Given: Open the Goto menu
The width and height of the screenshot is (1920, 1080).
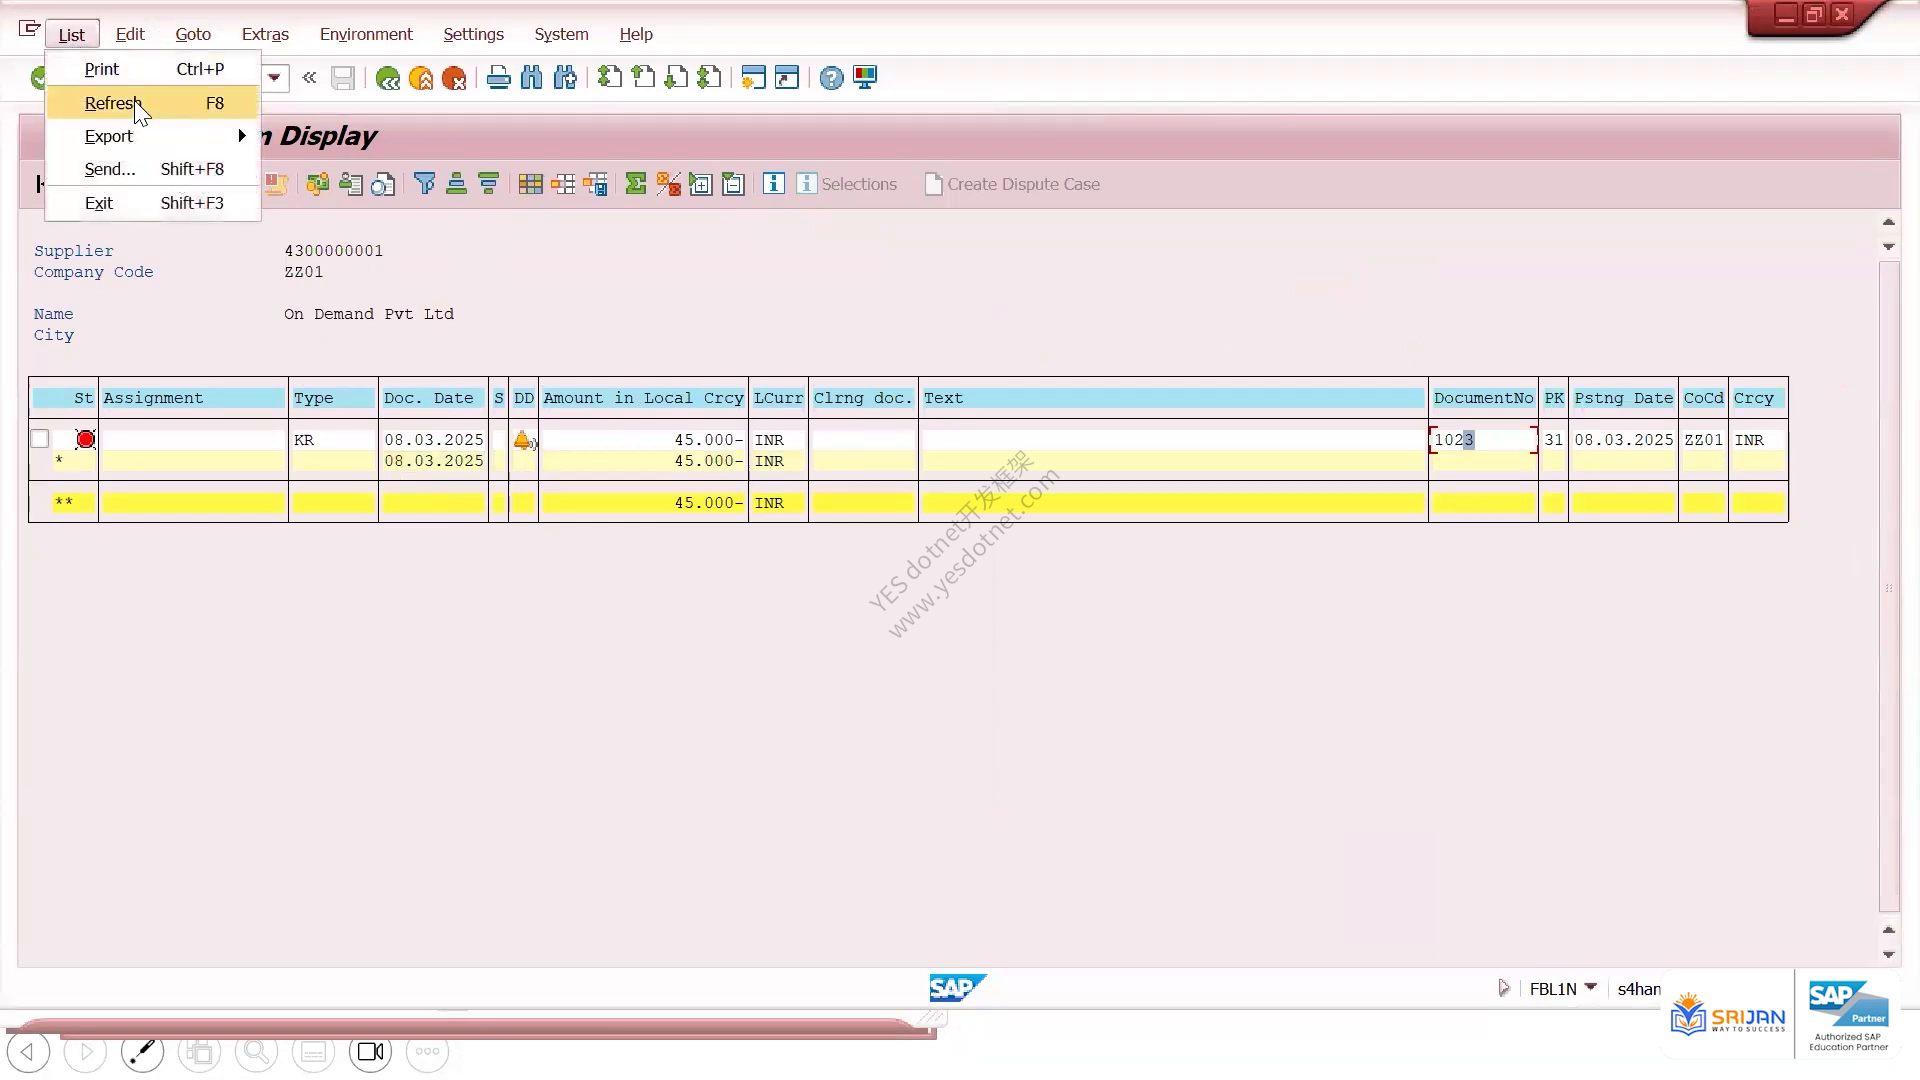Looking at the screenshot, I should [x=193, y=34].
